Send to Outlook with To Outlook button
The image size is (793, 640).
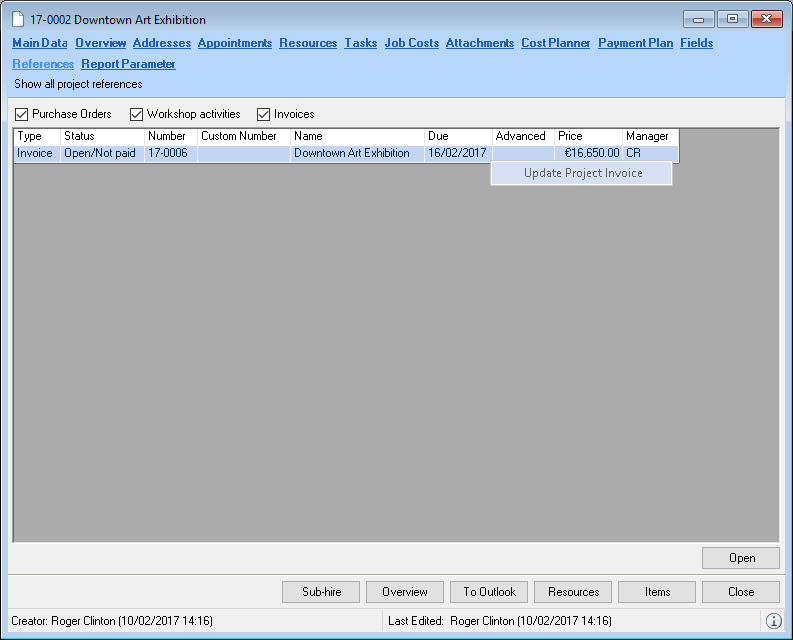pos(489,592)
